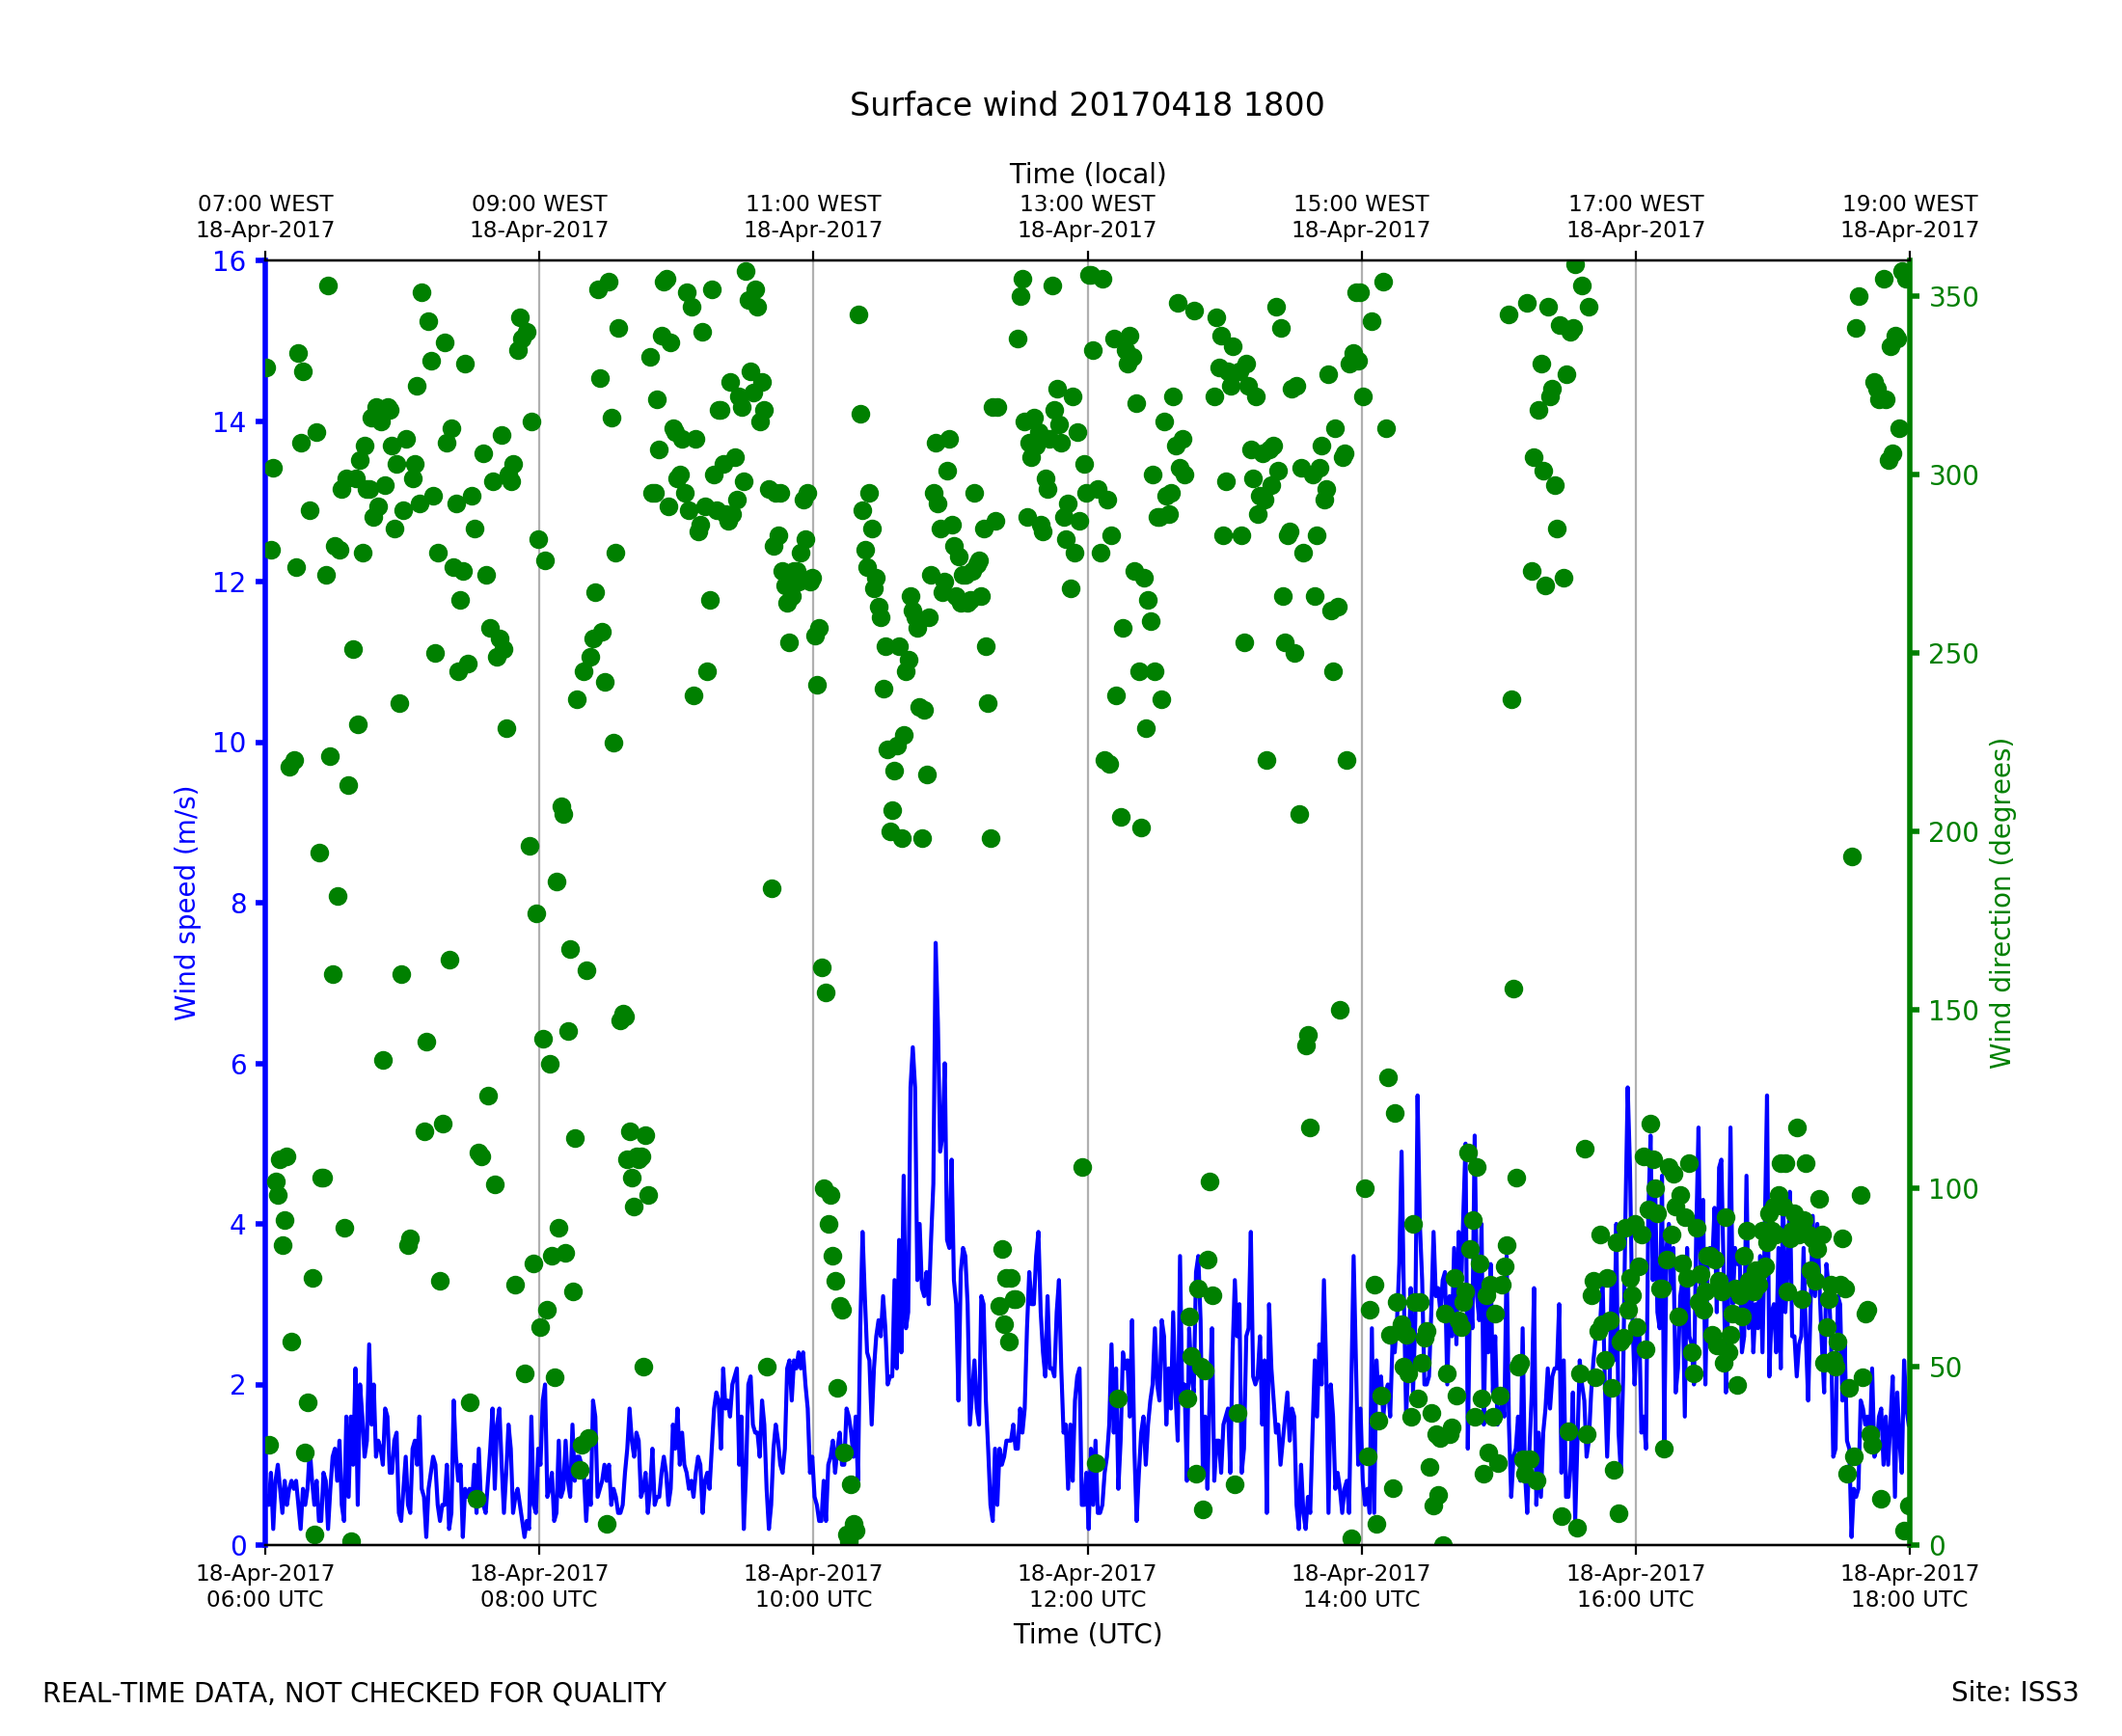Click the tallest blue wind speed peak

tap(935, 946)
